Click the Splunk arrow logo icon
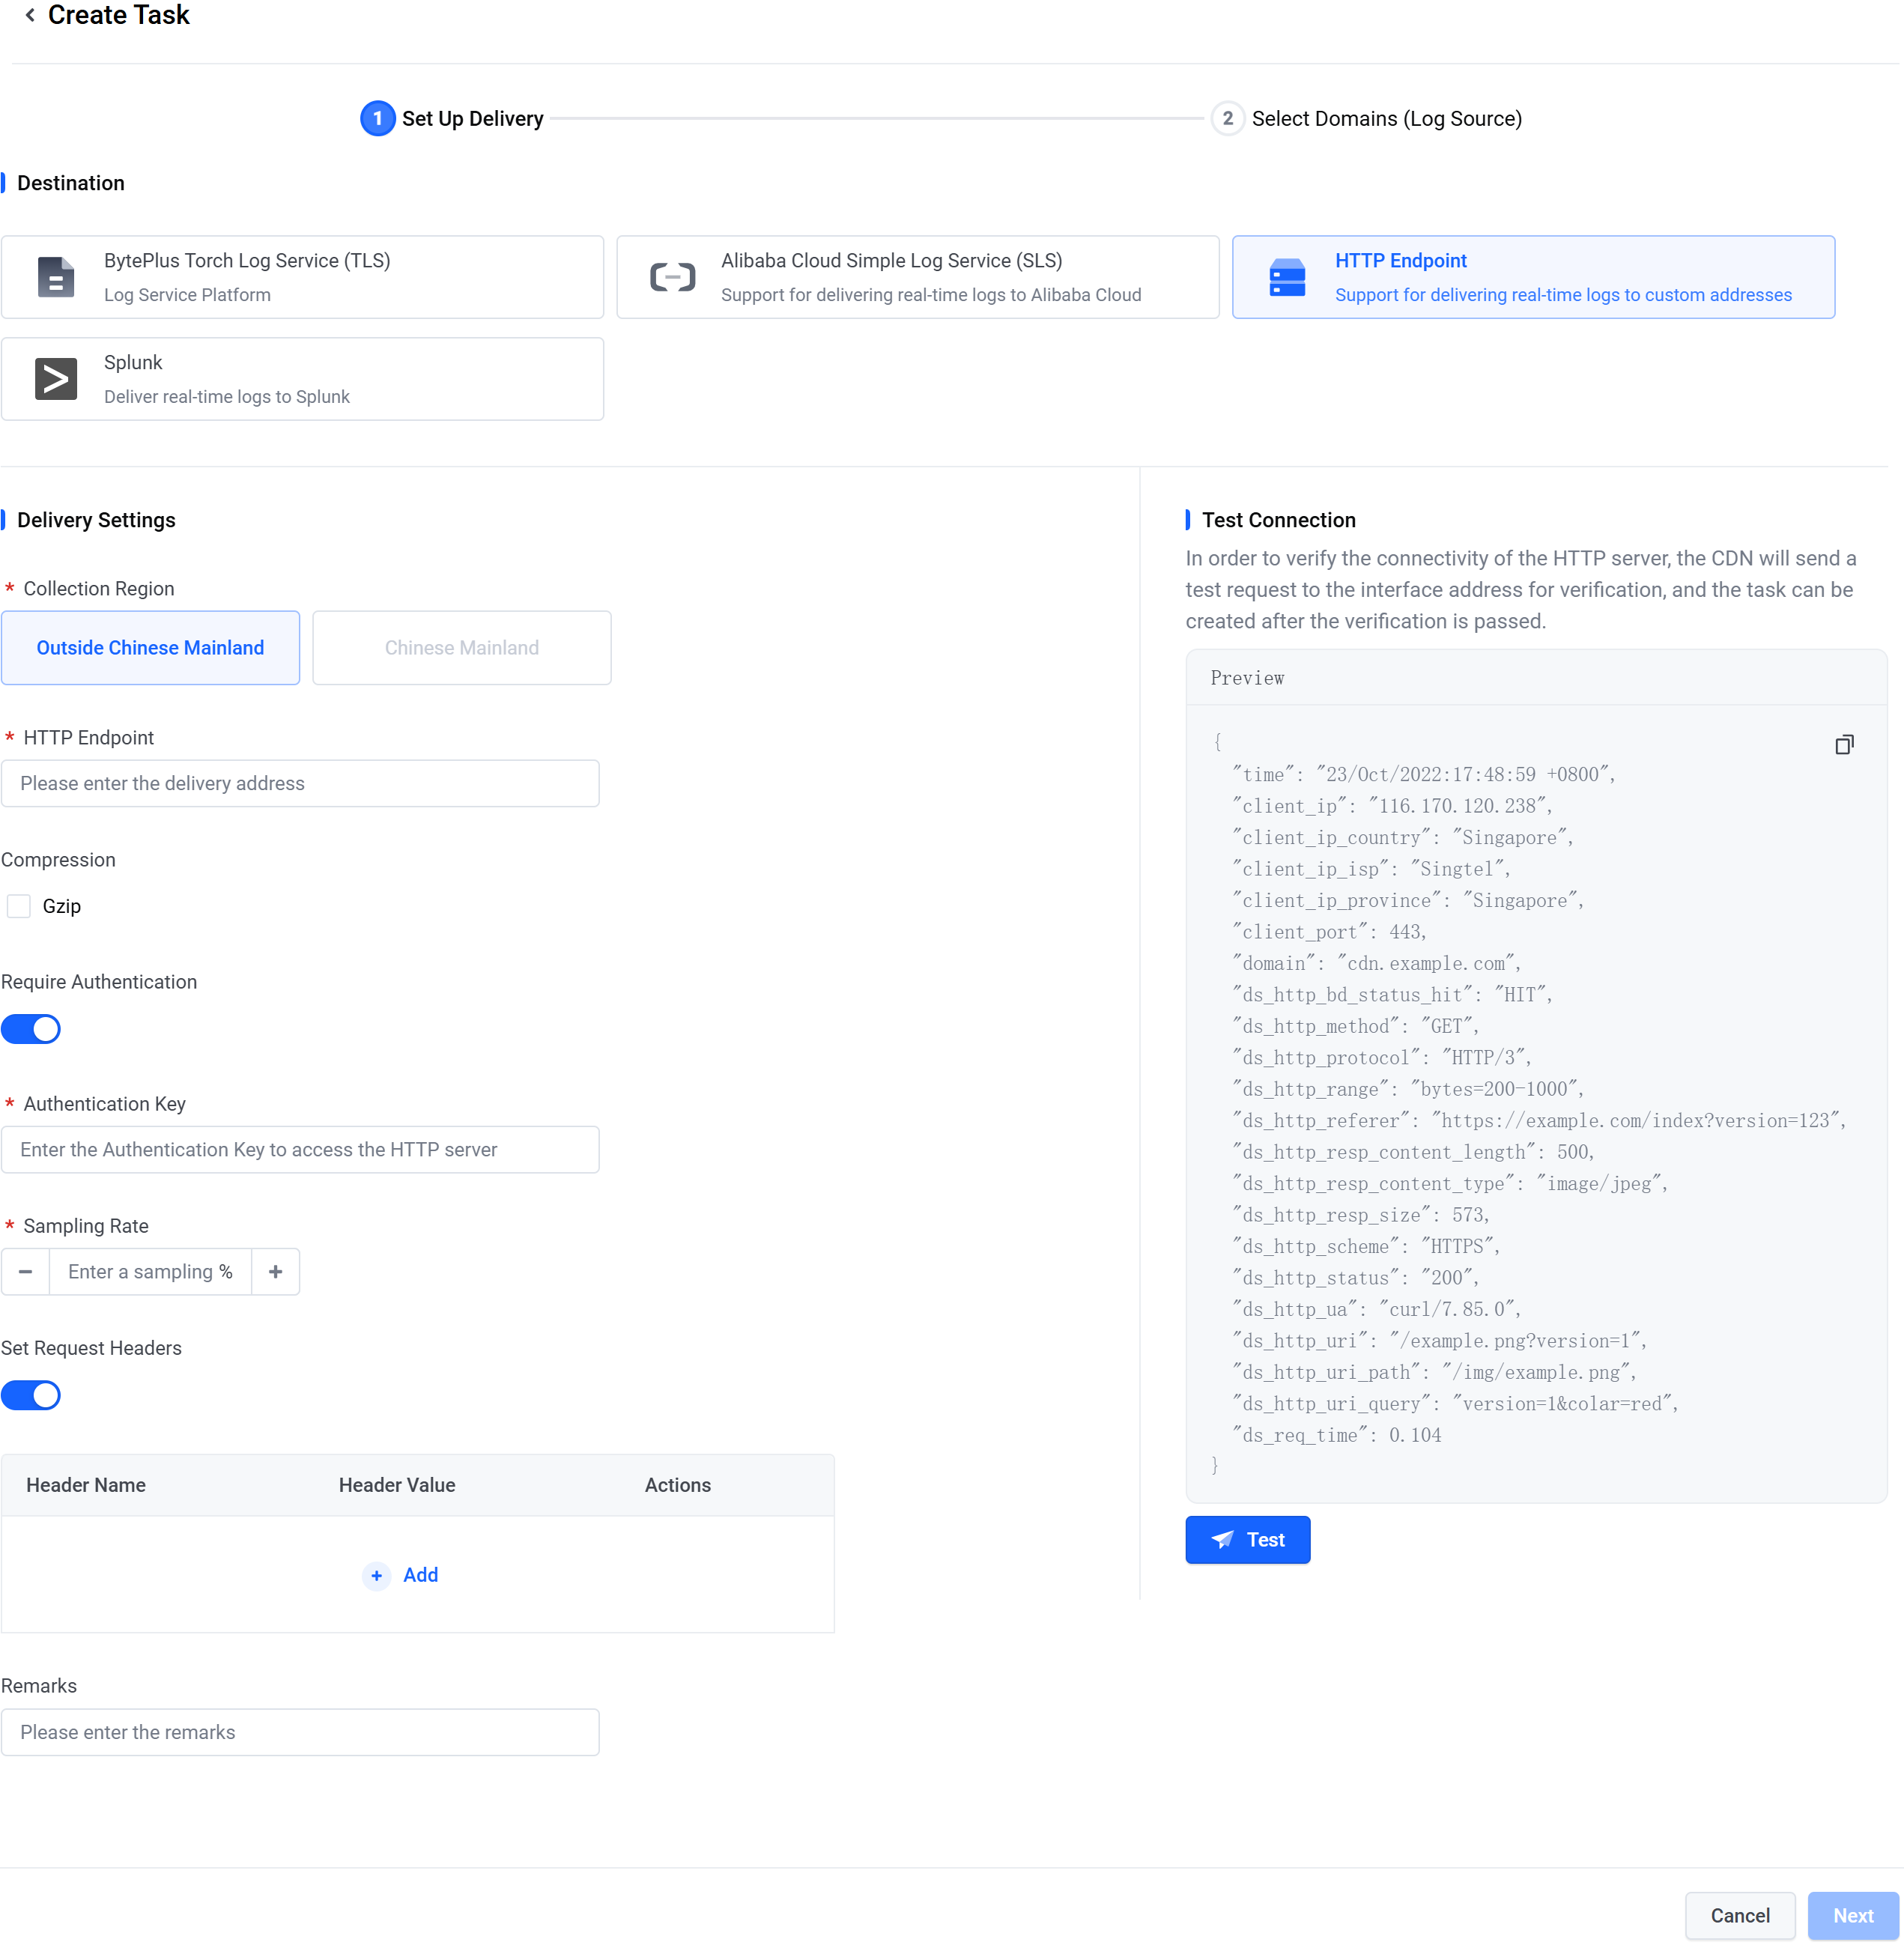Screen dimensions: 1904x1945 [x=56, y=379]
